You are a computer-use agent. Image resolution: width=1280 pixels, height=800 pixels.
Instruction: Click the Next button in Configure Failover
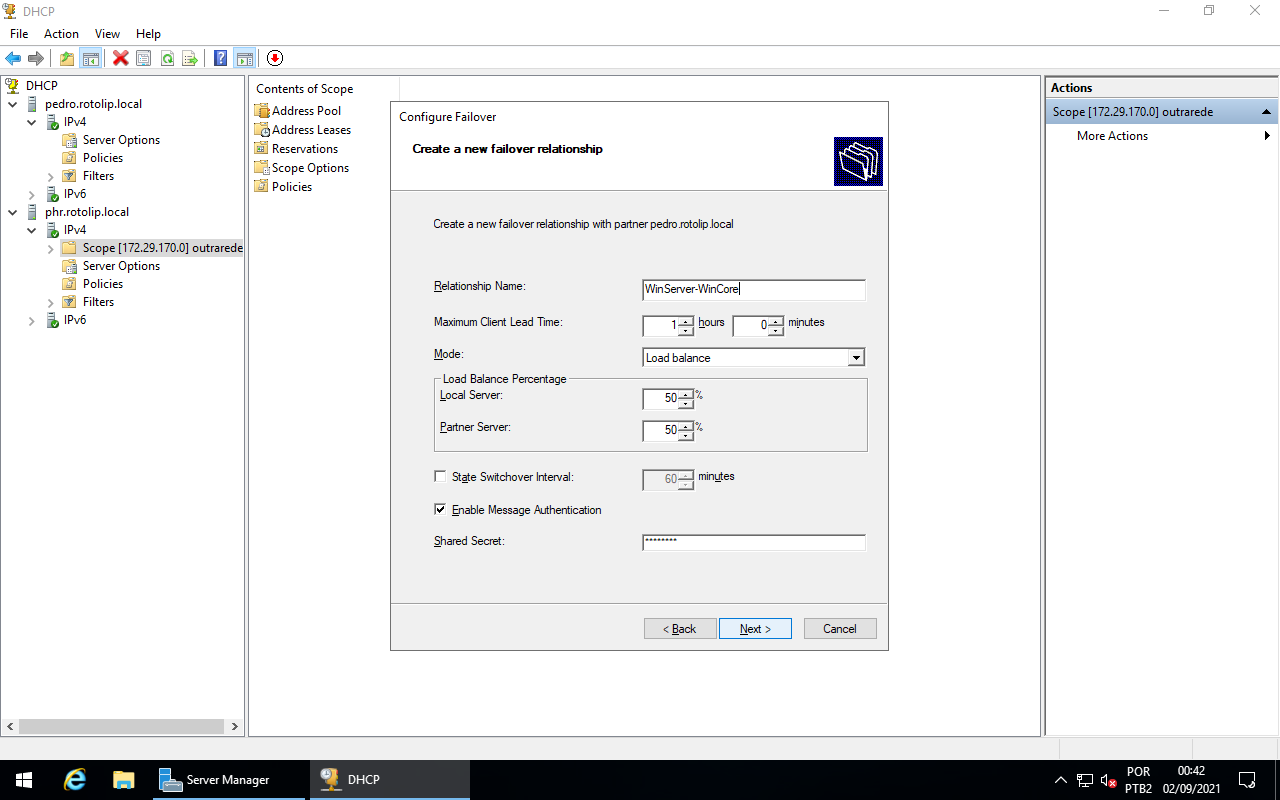coord(755,628)
